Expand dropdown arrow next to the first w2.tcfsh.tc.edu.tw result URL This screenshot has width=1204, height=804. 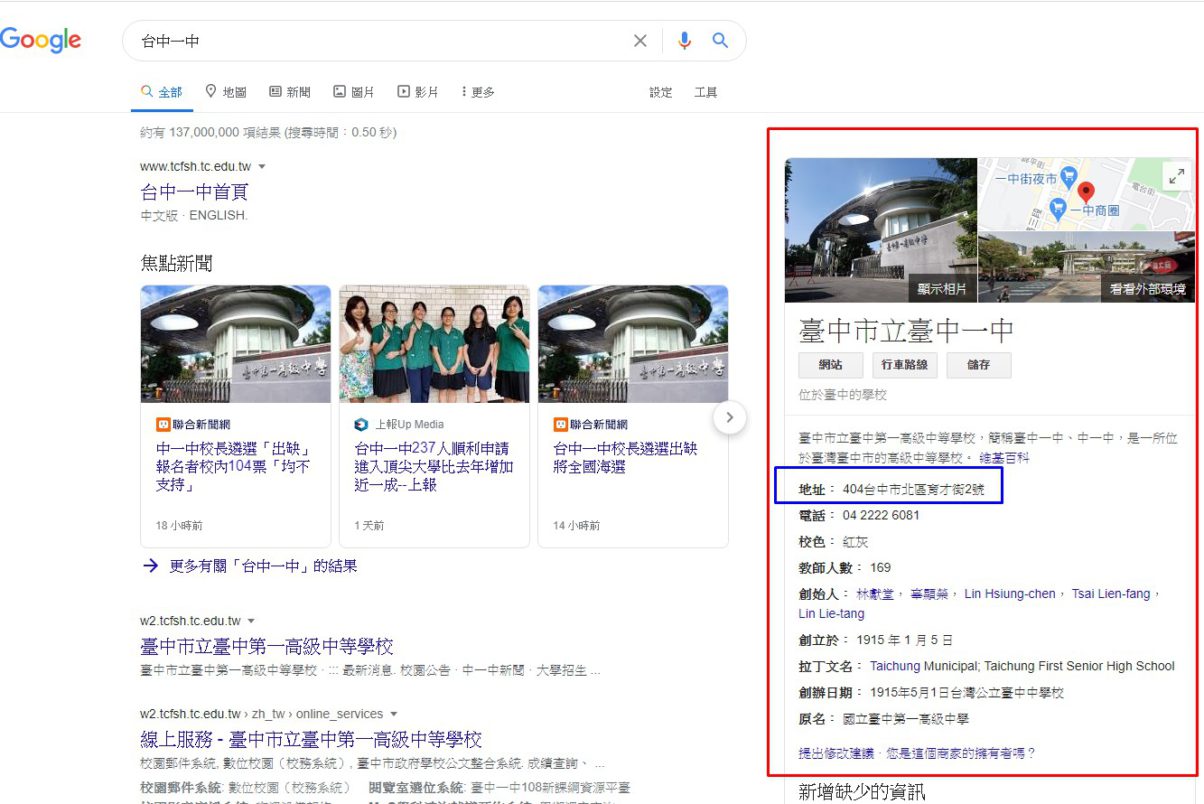252,621
